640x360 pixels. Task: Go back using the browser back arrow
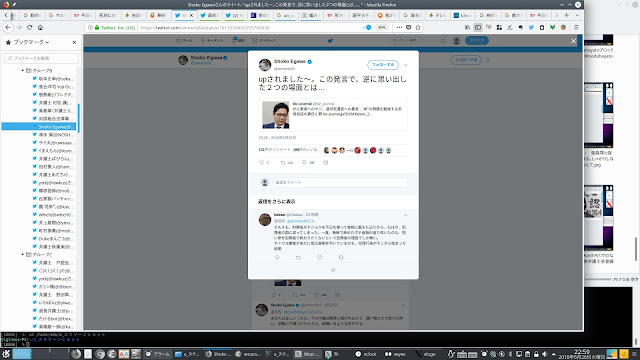[x=8, y=27]
